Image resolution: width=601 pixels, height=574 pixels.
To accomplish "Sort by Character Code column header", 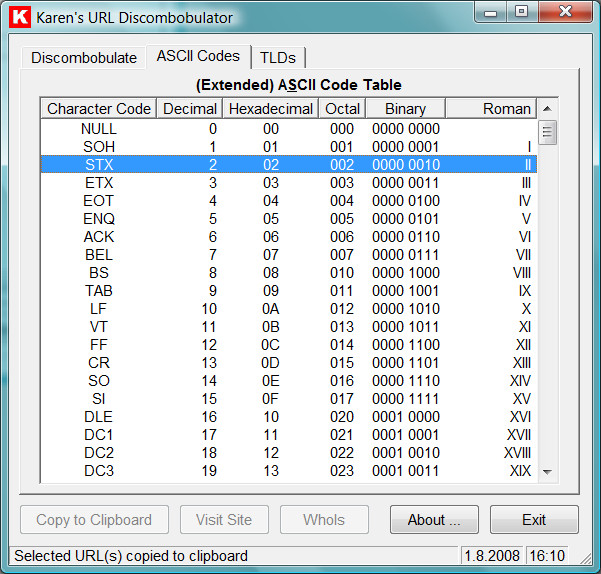I will [x=99, y=108].
